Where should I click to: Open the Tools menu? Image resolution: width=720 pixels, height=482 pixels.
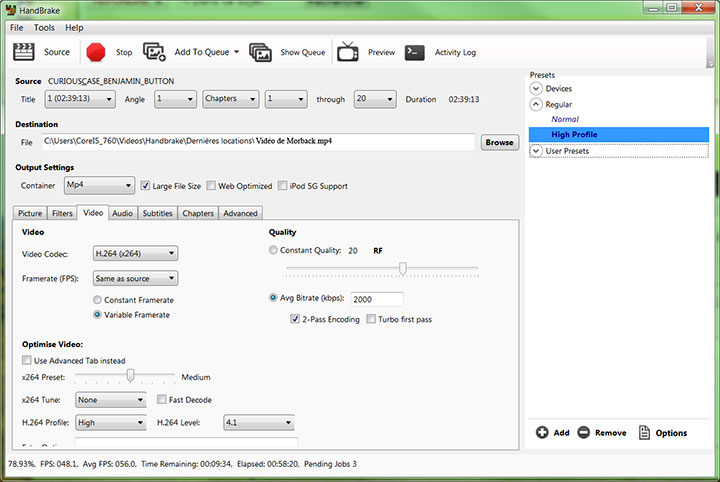click(x=44, y=28)
